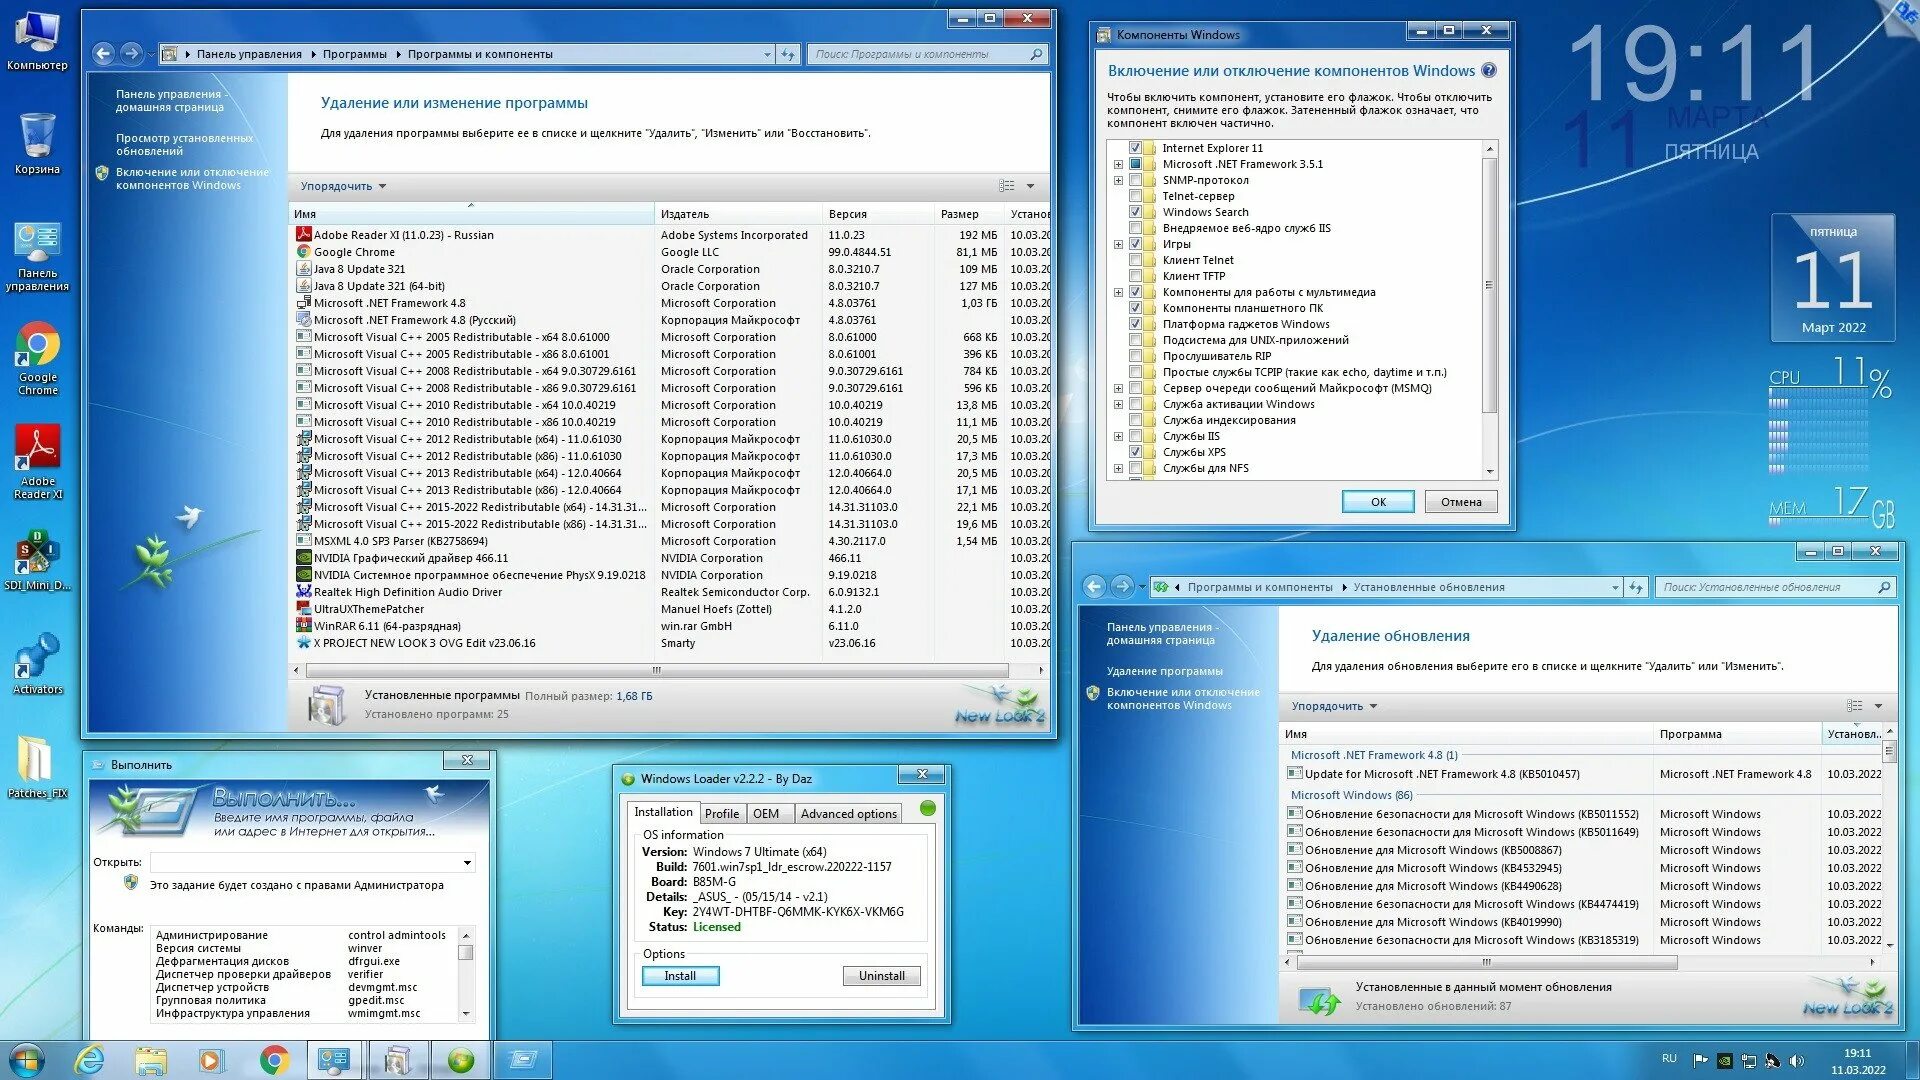Open the Открыть combo box dropdown arrow

[x=467, y=863]
